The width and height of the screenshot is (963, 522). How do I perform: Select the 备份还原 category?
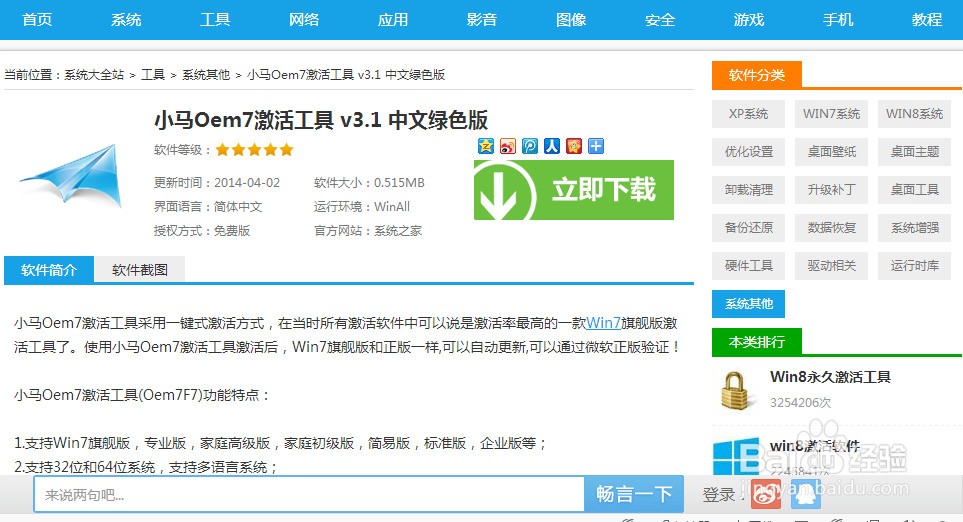pyautogui.click(x=749, y=228)
